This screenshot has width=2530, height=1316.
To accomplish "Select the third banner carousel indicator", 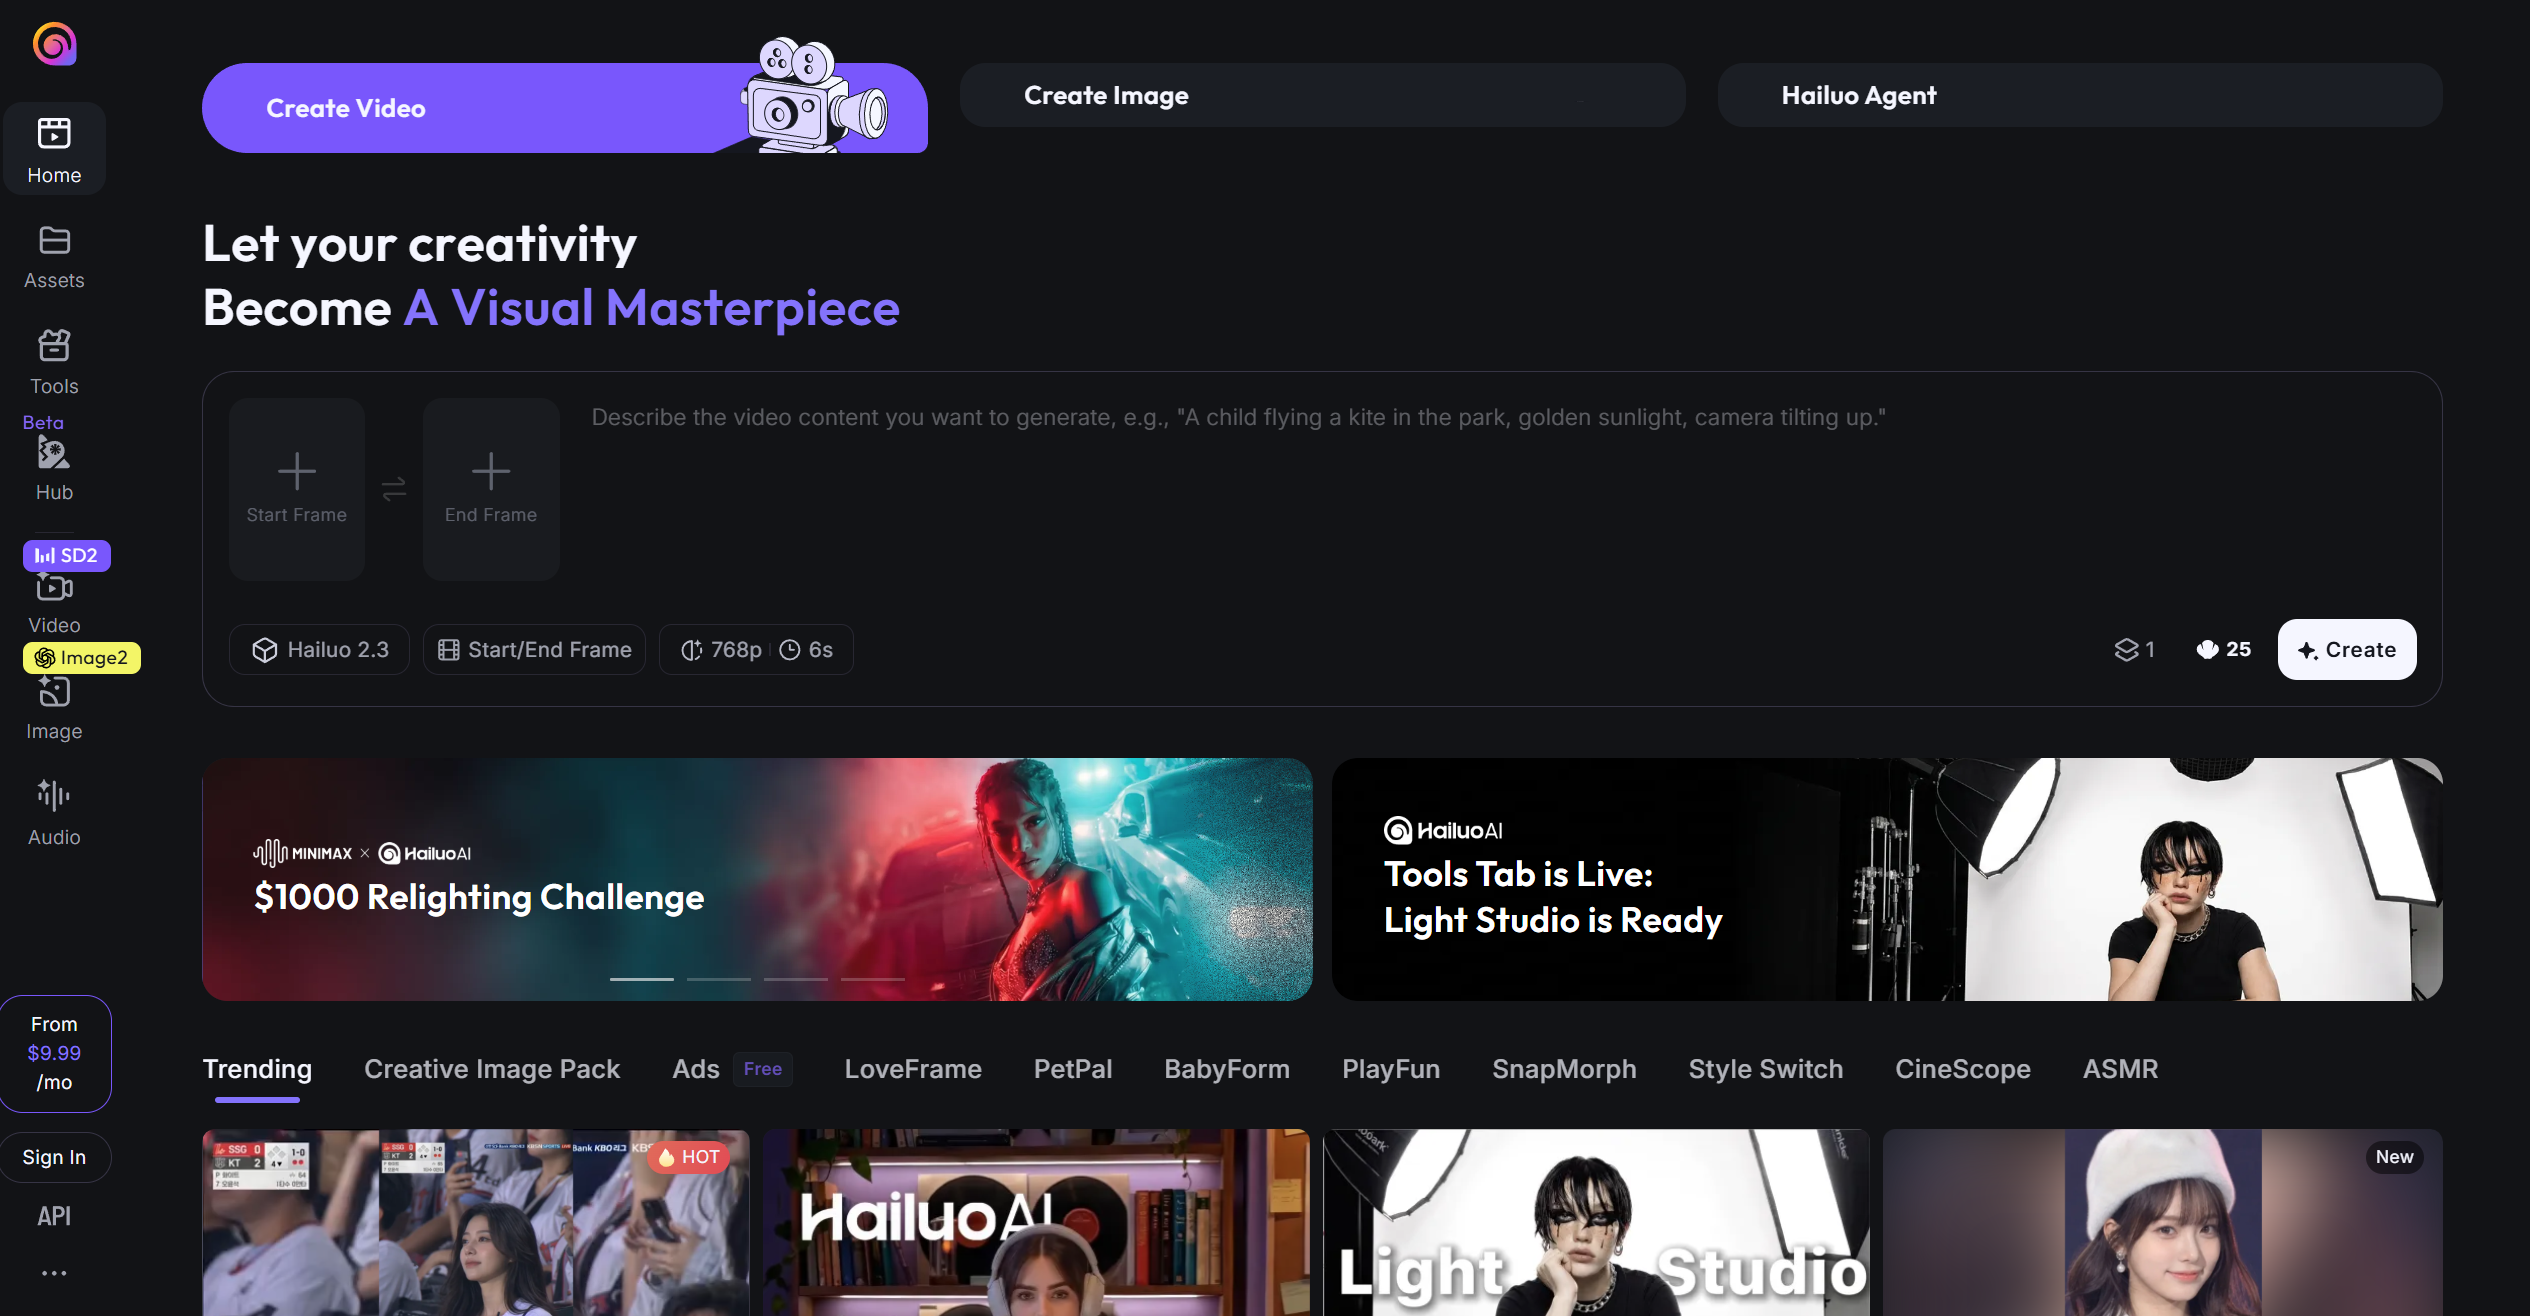I will point(796,979).
